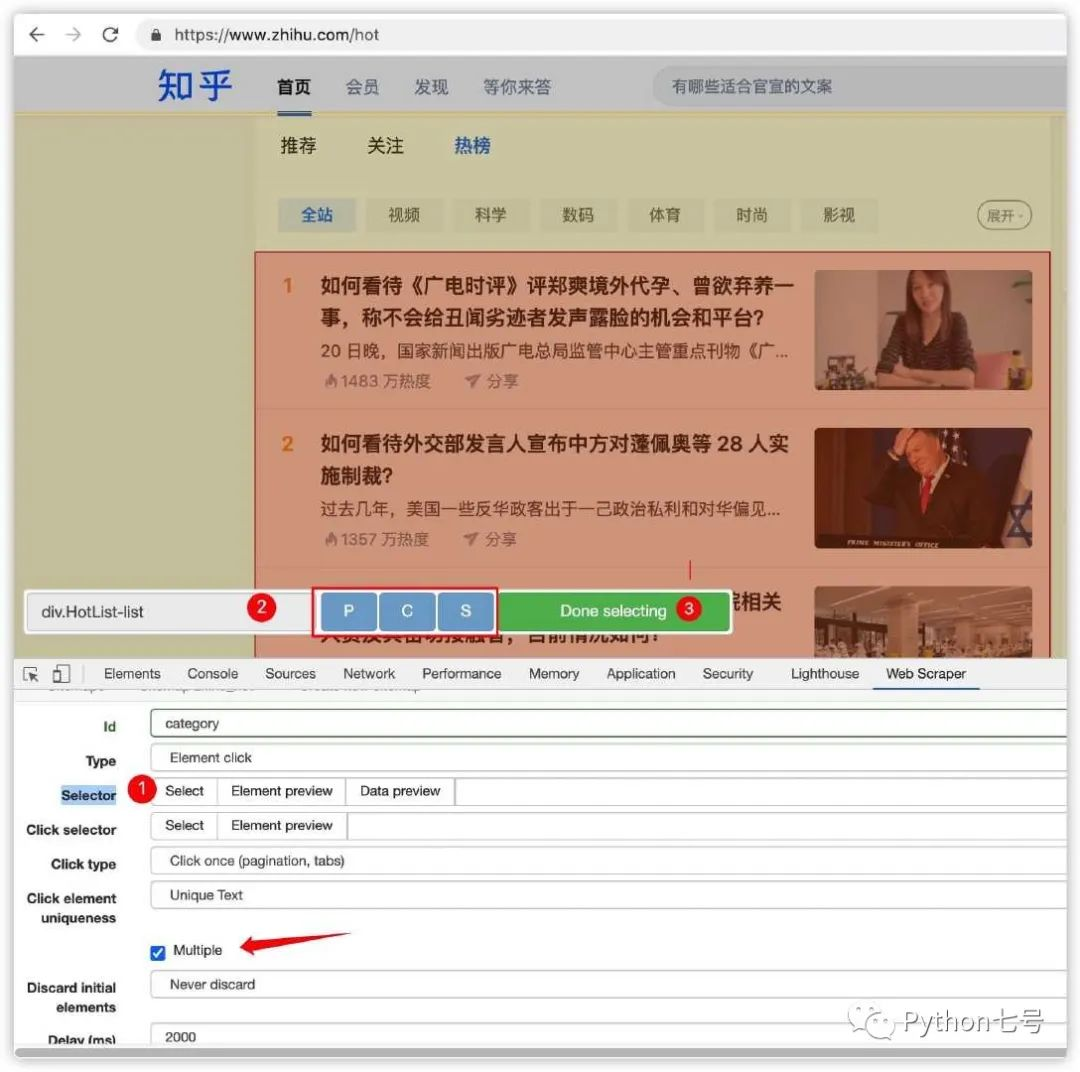Open Discard initial elements dropdown
The height and width of the screenshot is (1072, 1080).
click(608, 985)
